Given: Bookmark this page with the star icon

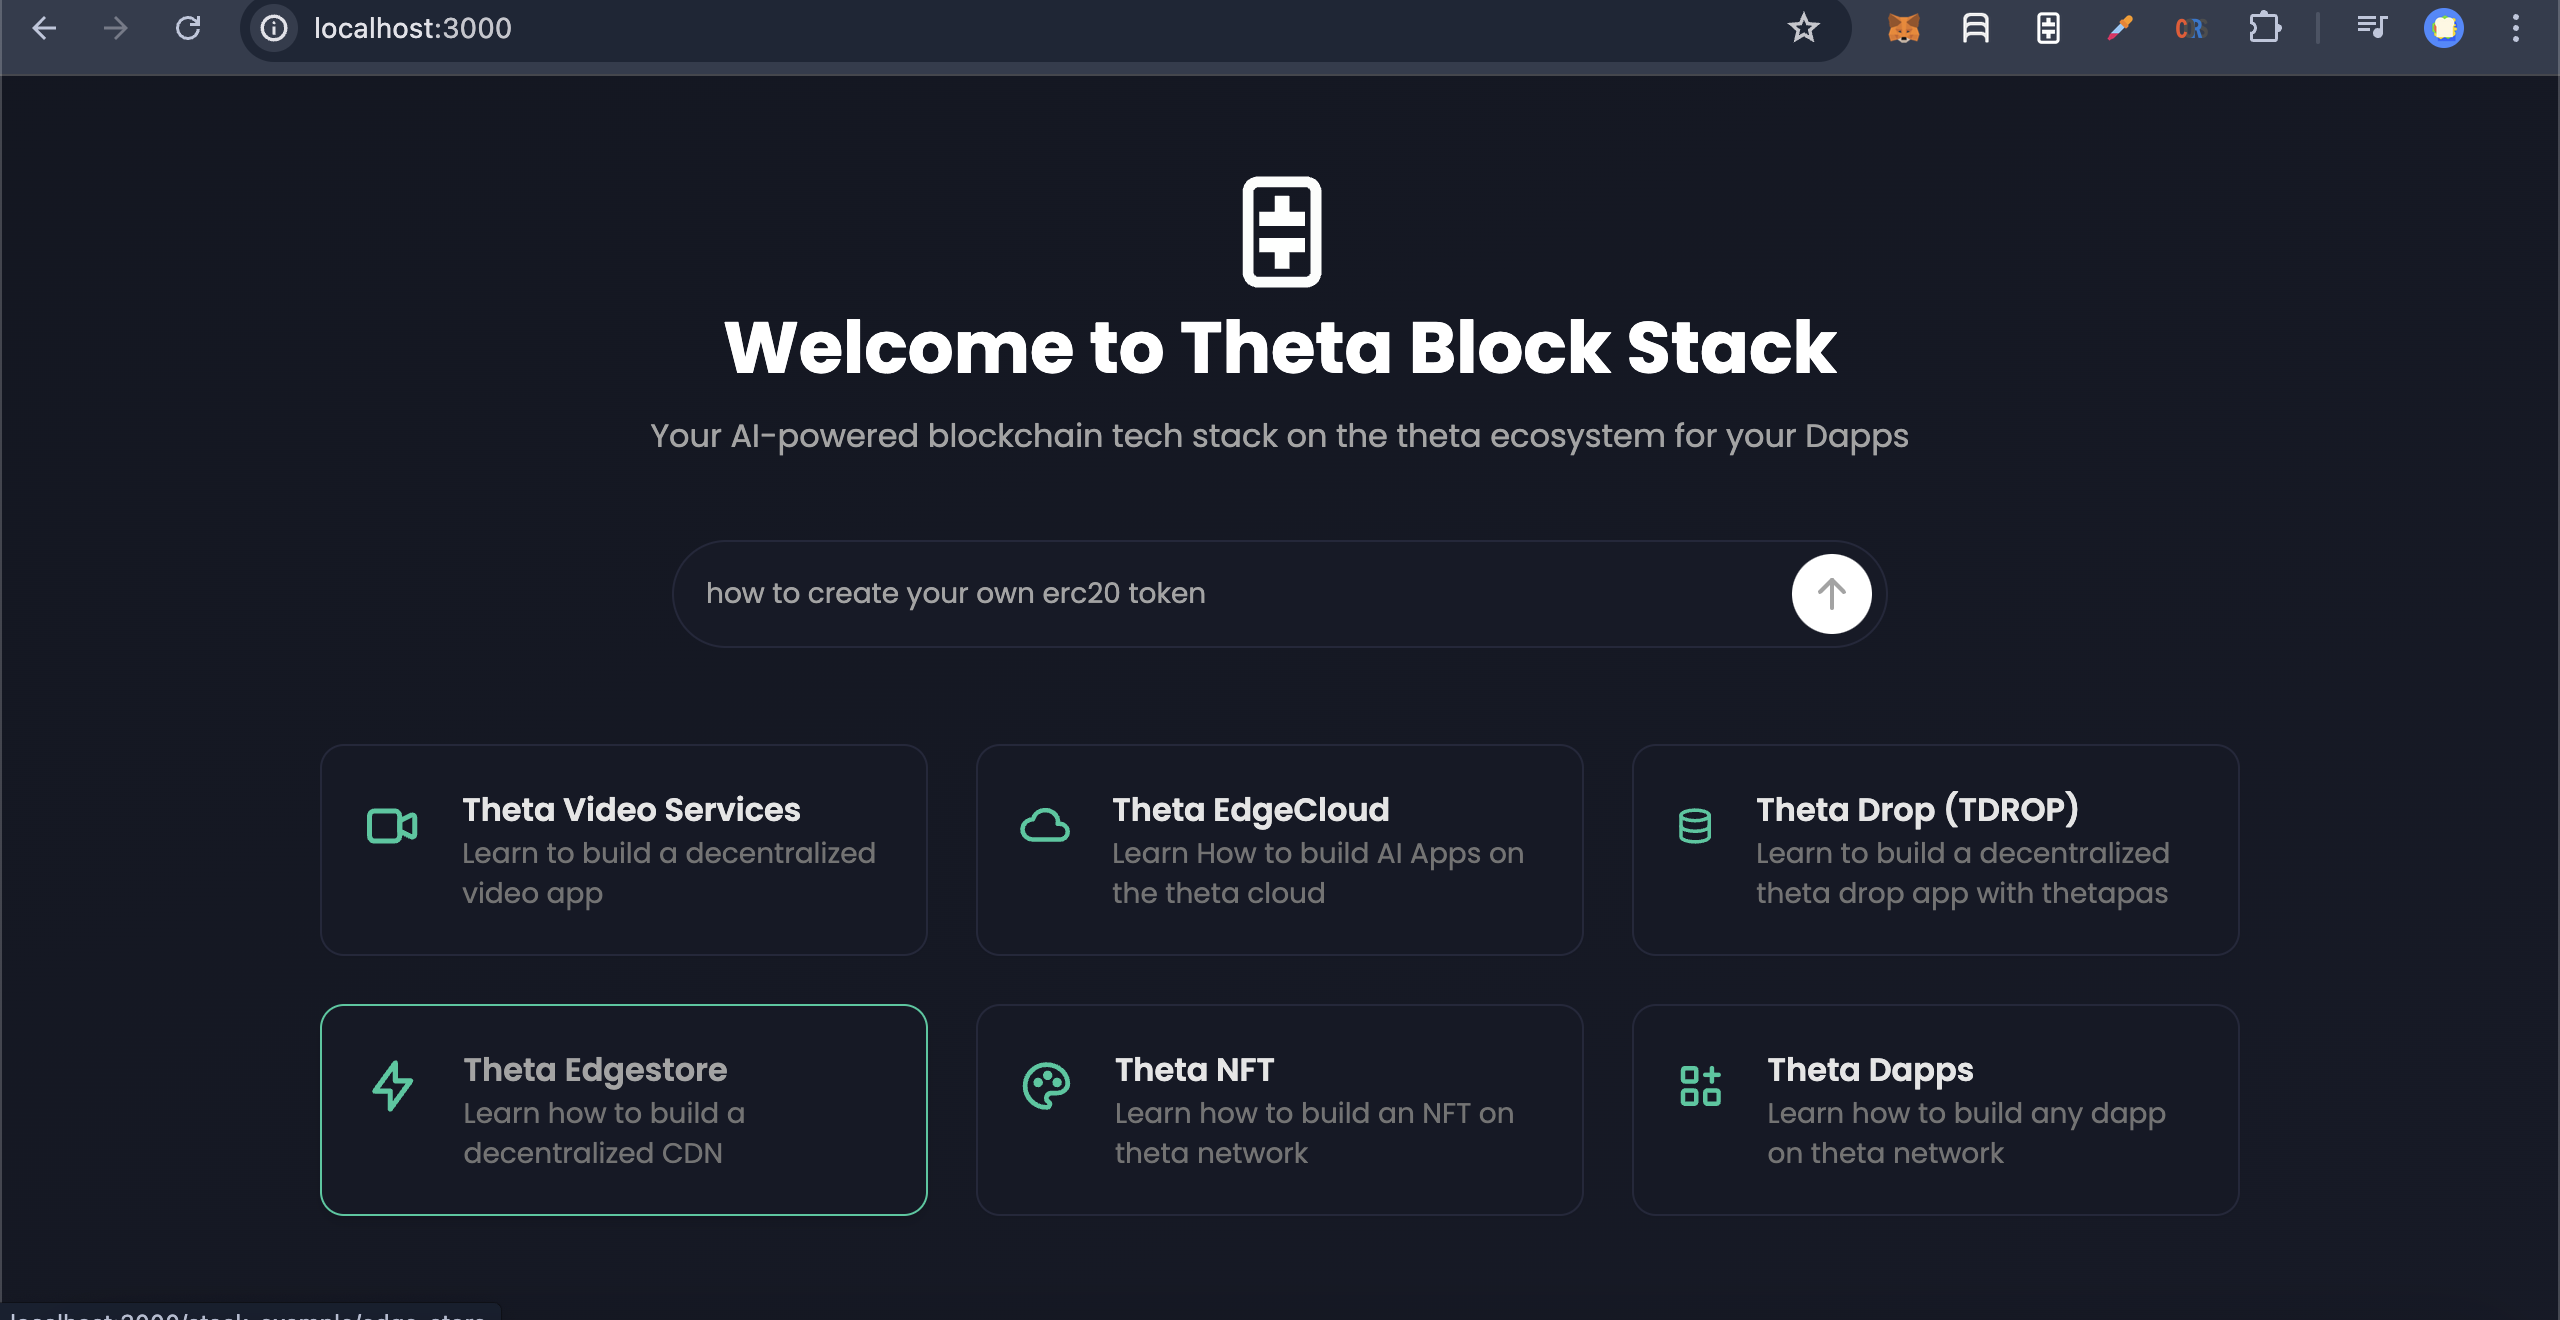Looking at the screenshot, I should click(x=1803, y=28).
